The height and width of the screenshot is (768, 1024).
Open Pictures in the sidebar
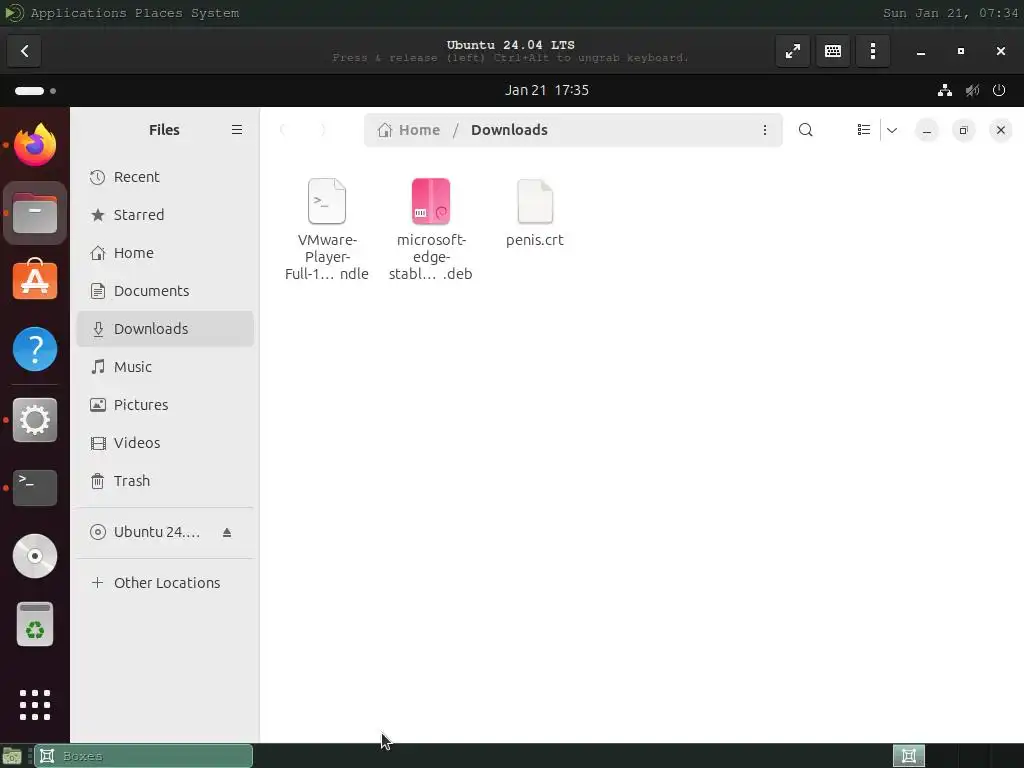[165, 405]
